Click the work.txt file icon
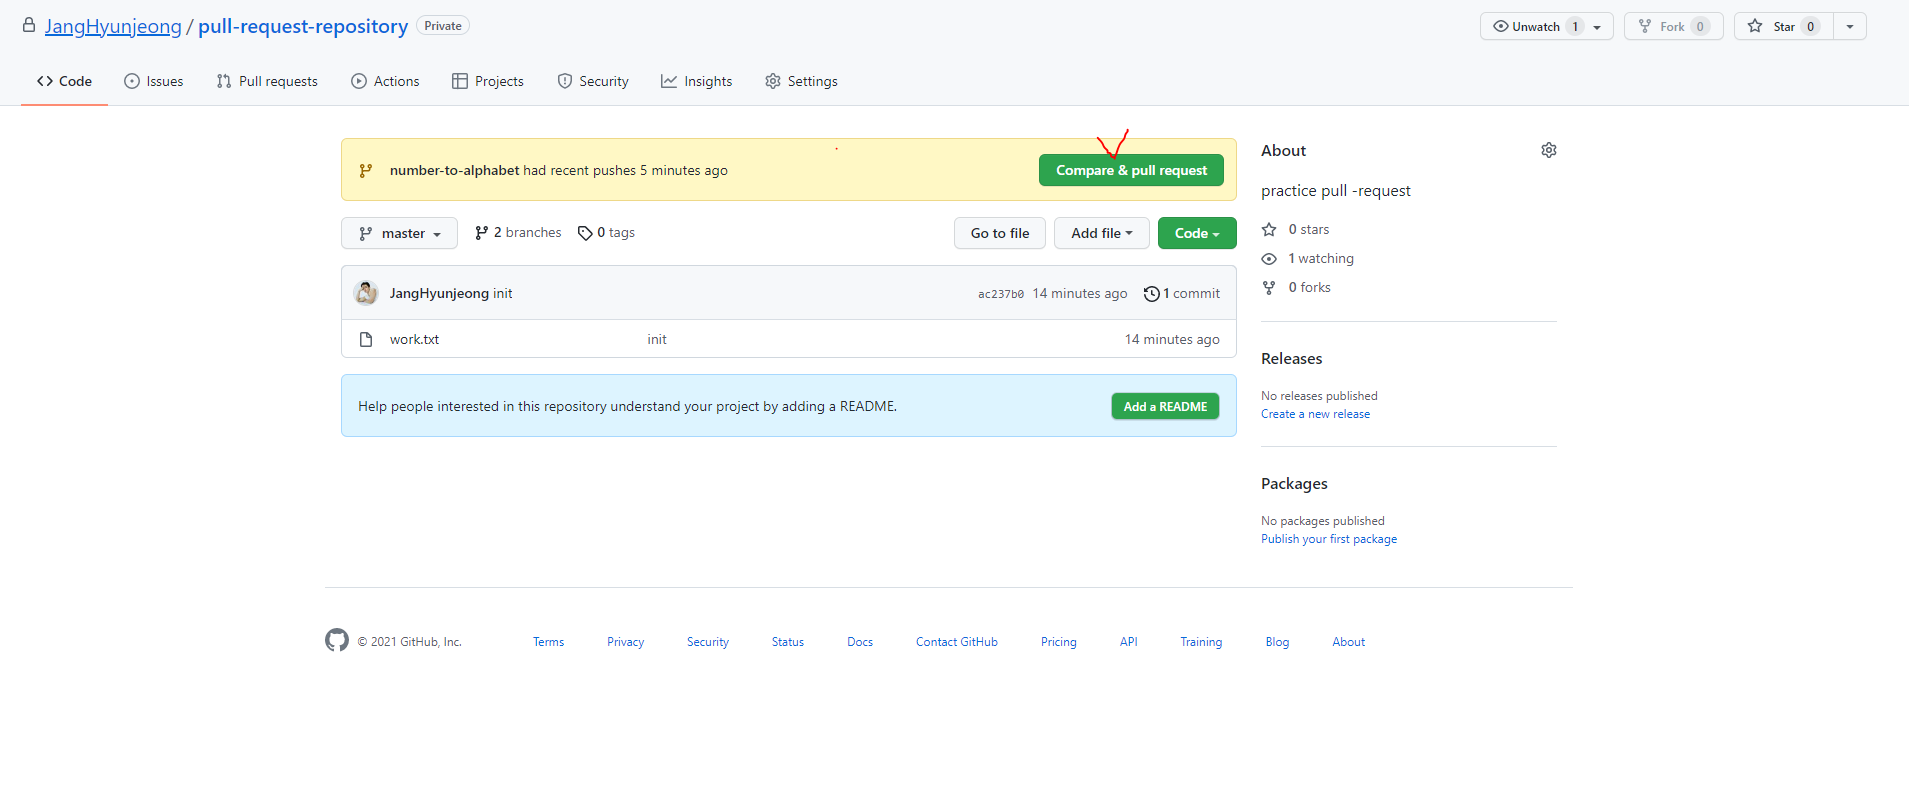 366,339
